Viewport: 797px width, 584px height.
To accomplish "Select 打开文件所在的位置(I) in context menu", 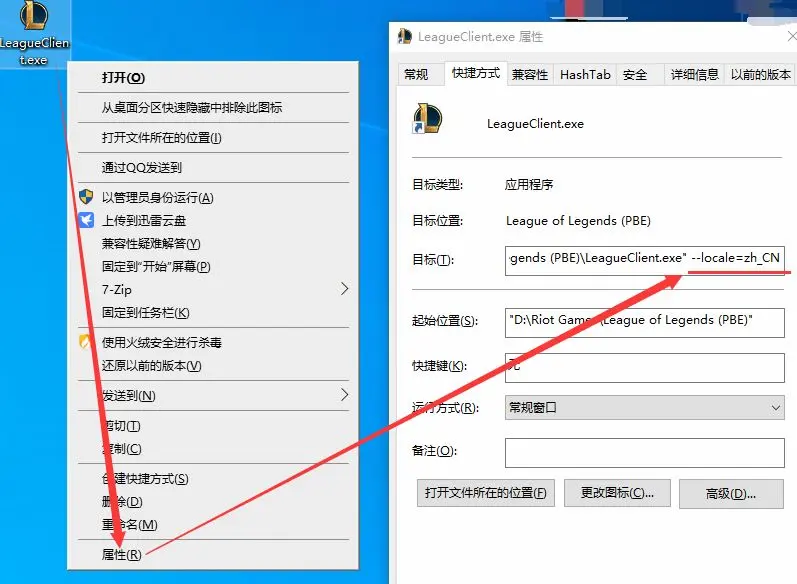I will tap(162, 138).
